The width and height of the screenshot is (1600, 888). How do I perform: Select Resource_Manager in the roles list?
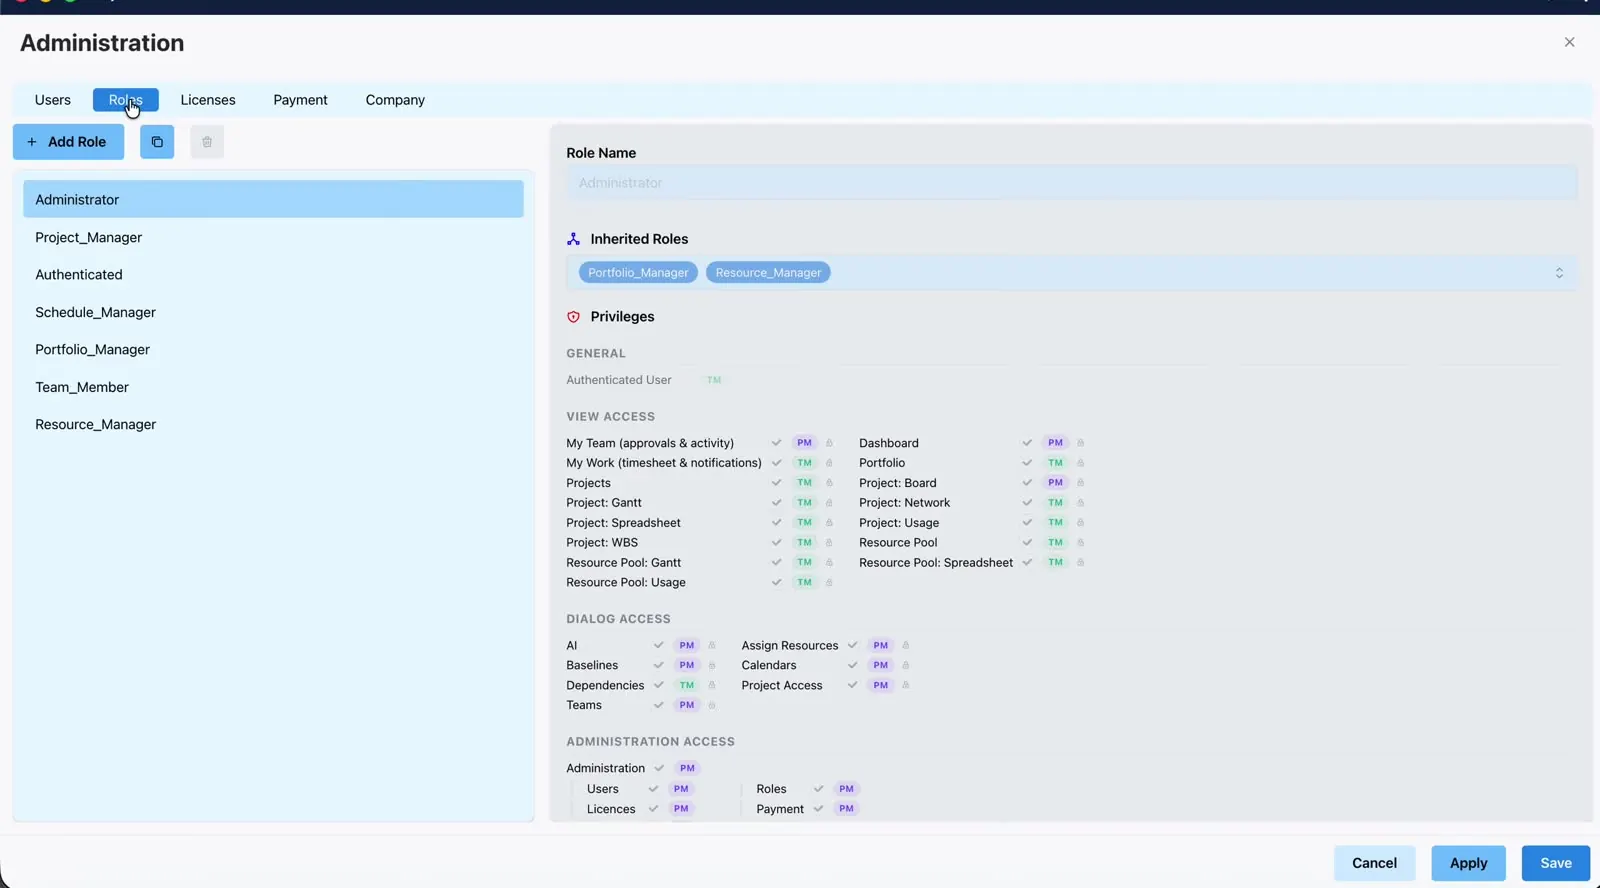click(273, 425)
